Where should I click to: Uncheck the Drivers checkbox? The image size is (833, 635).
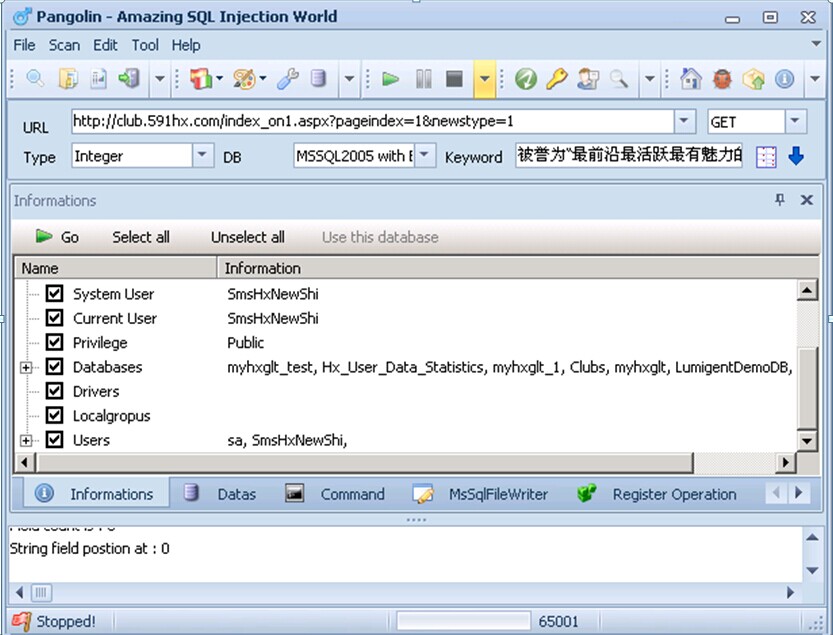pos(54,391)
